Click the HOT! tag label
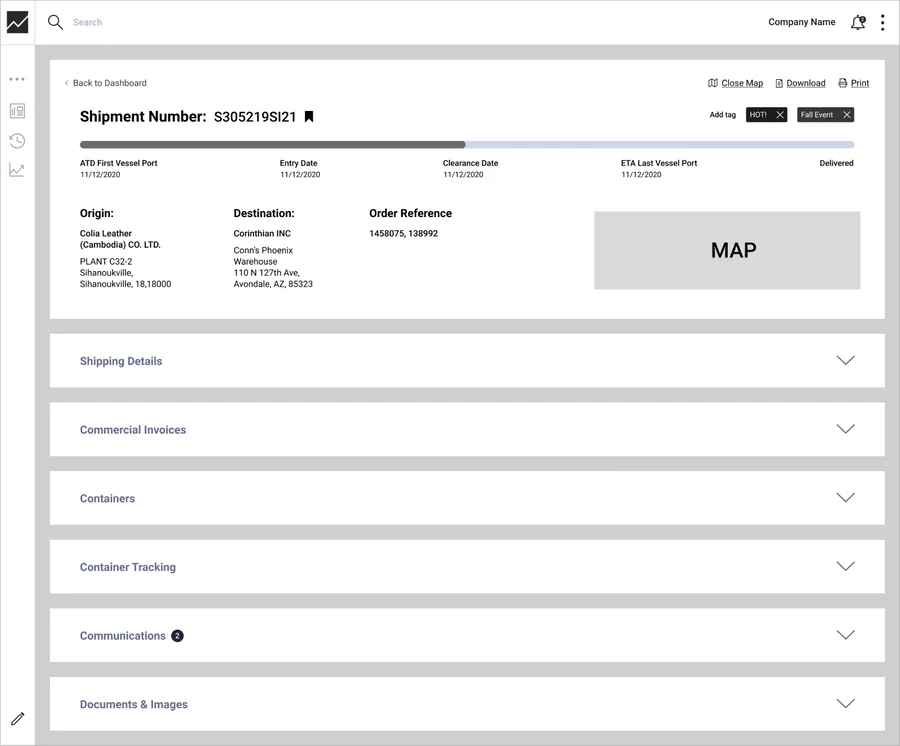Image resolution: width=900 pixels, height=746 pixels. tap(758, 115)
